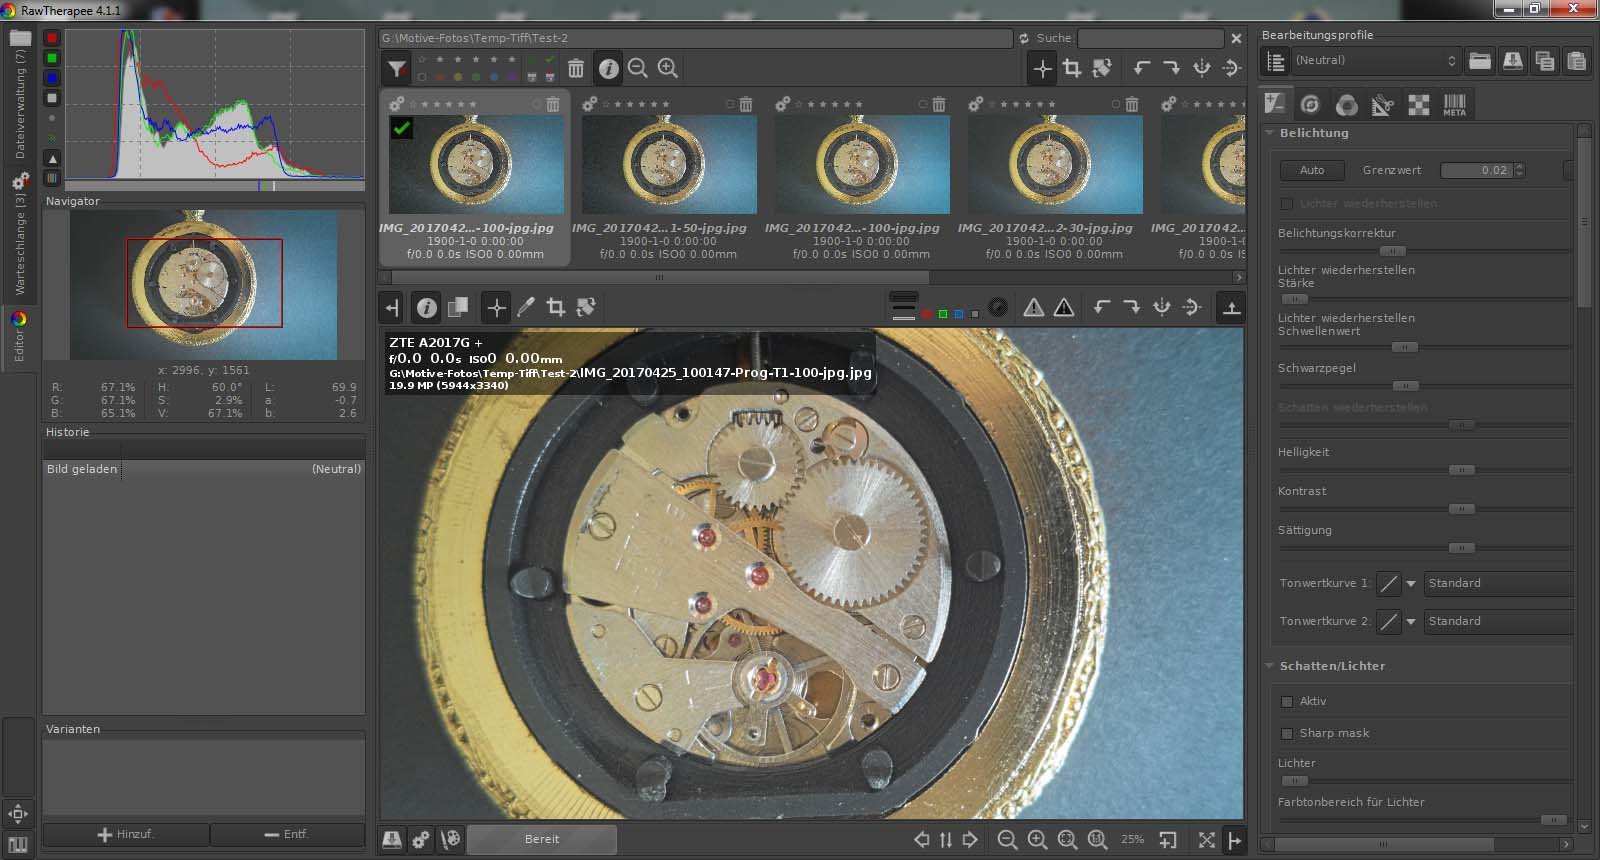1600x860 pixels.
Task: Rotate left using the filmstrip toolbar icon
Action: pyautogui.click(x=1142, y=68)
